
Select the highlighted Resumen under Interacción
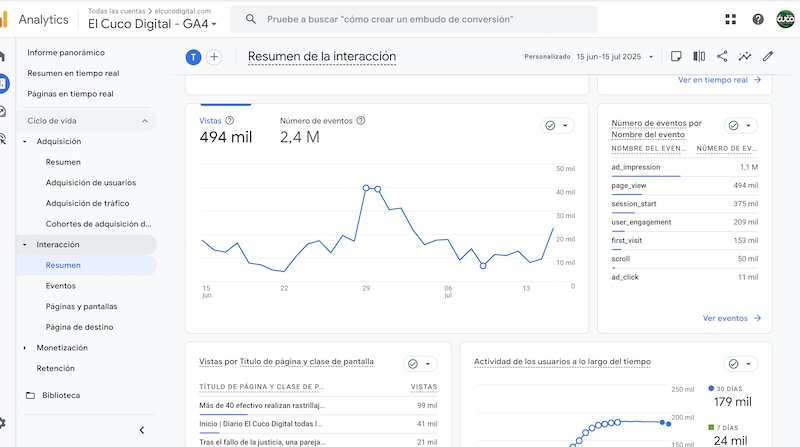tap(86, 265)
